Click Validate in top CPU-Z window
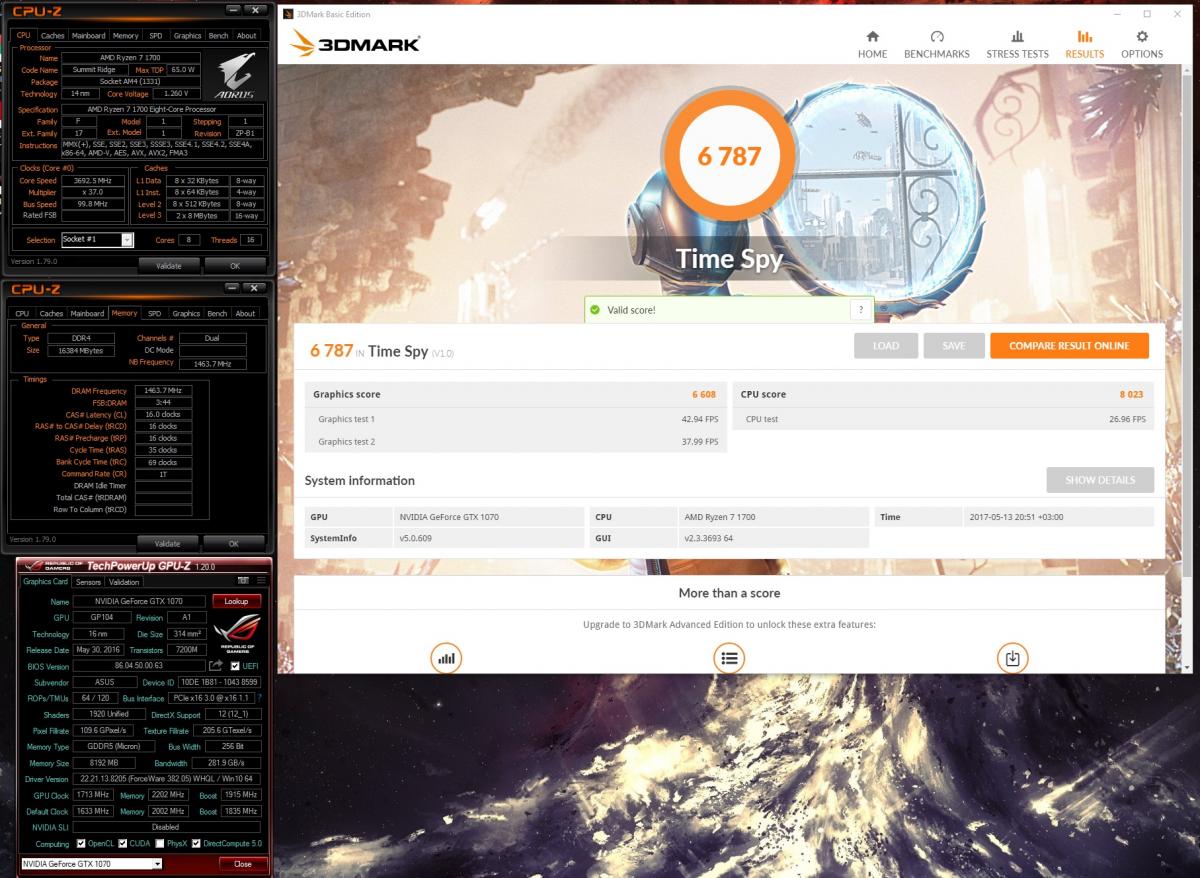Viewport: 1200px width, 878px height. (168, 266)
